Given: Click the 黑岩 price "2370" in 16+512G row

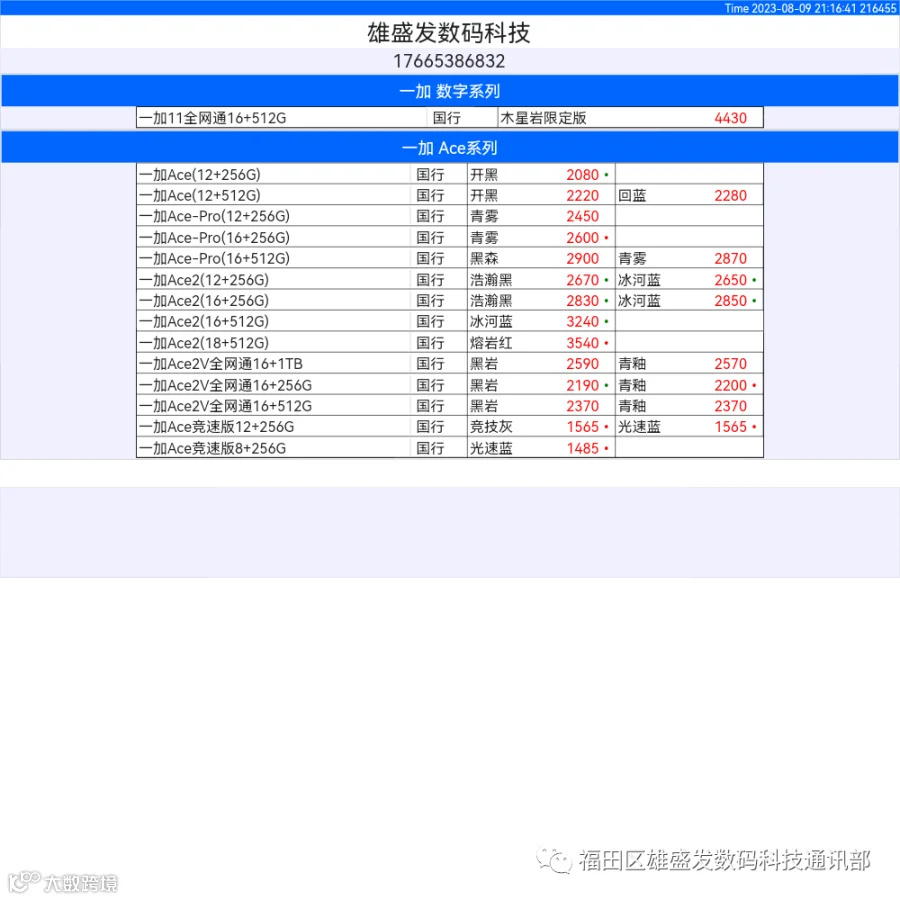Looking at the screenshot, I should (582, 406).
